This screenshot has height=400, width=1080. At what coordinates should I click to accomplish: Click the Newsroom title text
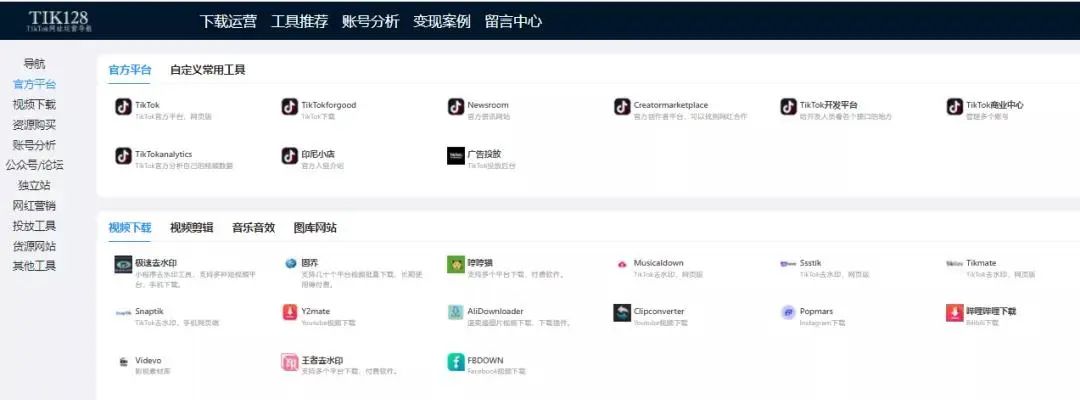pyautogui.click(x=488, y=105)
